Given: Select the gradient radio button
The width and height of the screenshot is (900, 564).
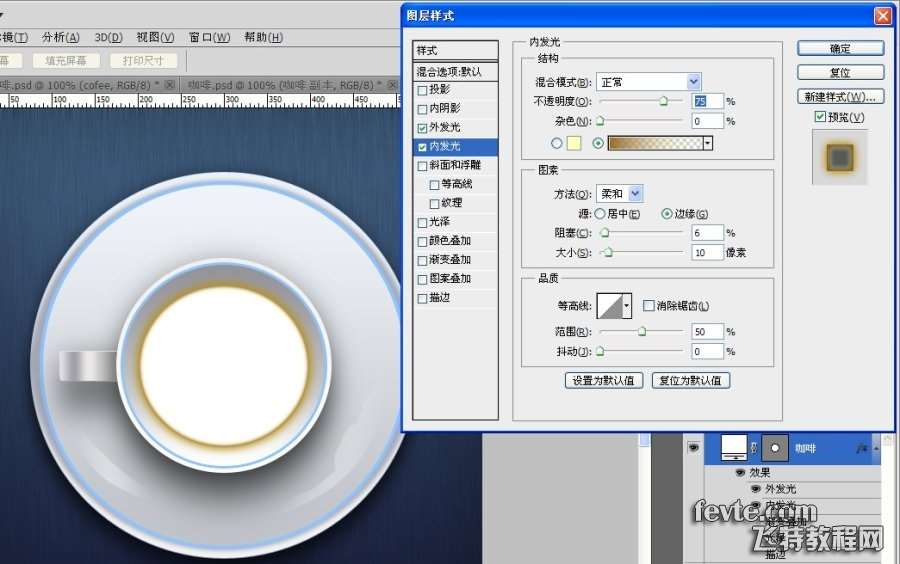Looking at the screenshot, I should [598, 143].
